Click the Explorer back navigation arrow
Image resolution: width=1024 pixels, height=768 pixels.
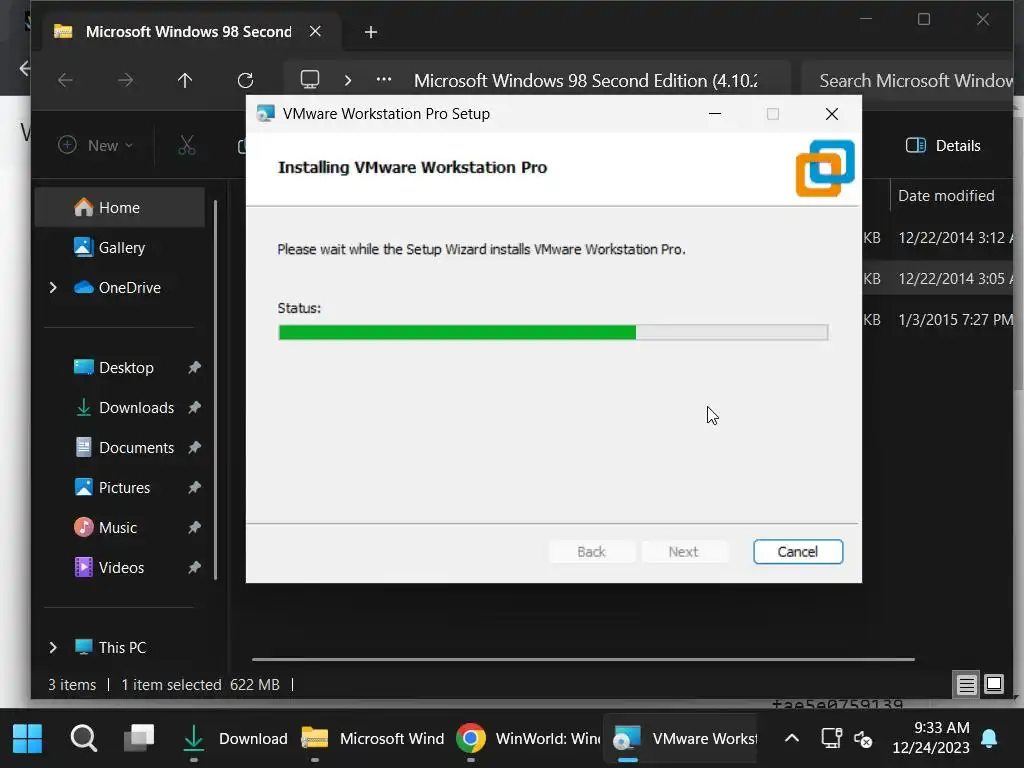(x=65, y=80)
